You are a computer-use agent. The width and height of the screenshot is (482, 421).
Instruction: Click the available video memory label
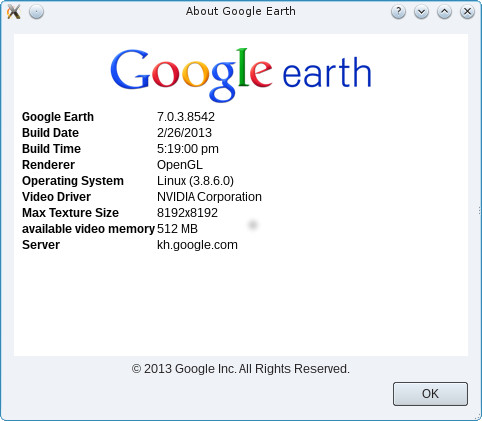pyautogui.click(x=88, y=229)
